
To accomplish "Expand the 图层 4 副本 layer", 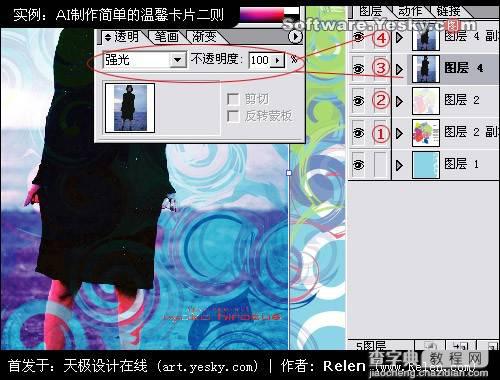I will pyautogui.click(x=399, y=37).
